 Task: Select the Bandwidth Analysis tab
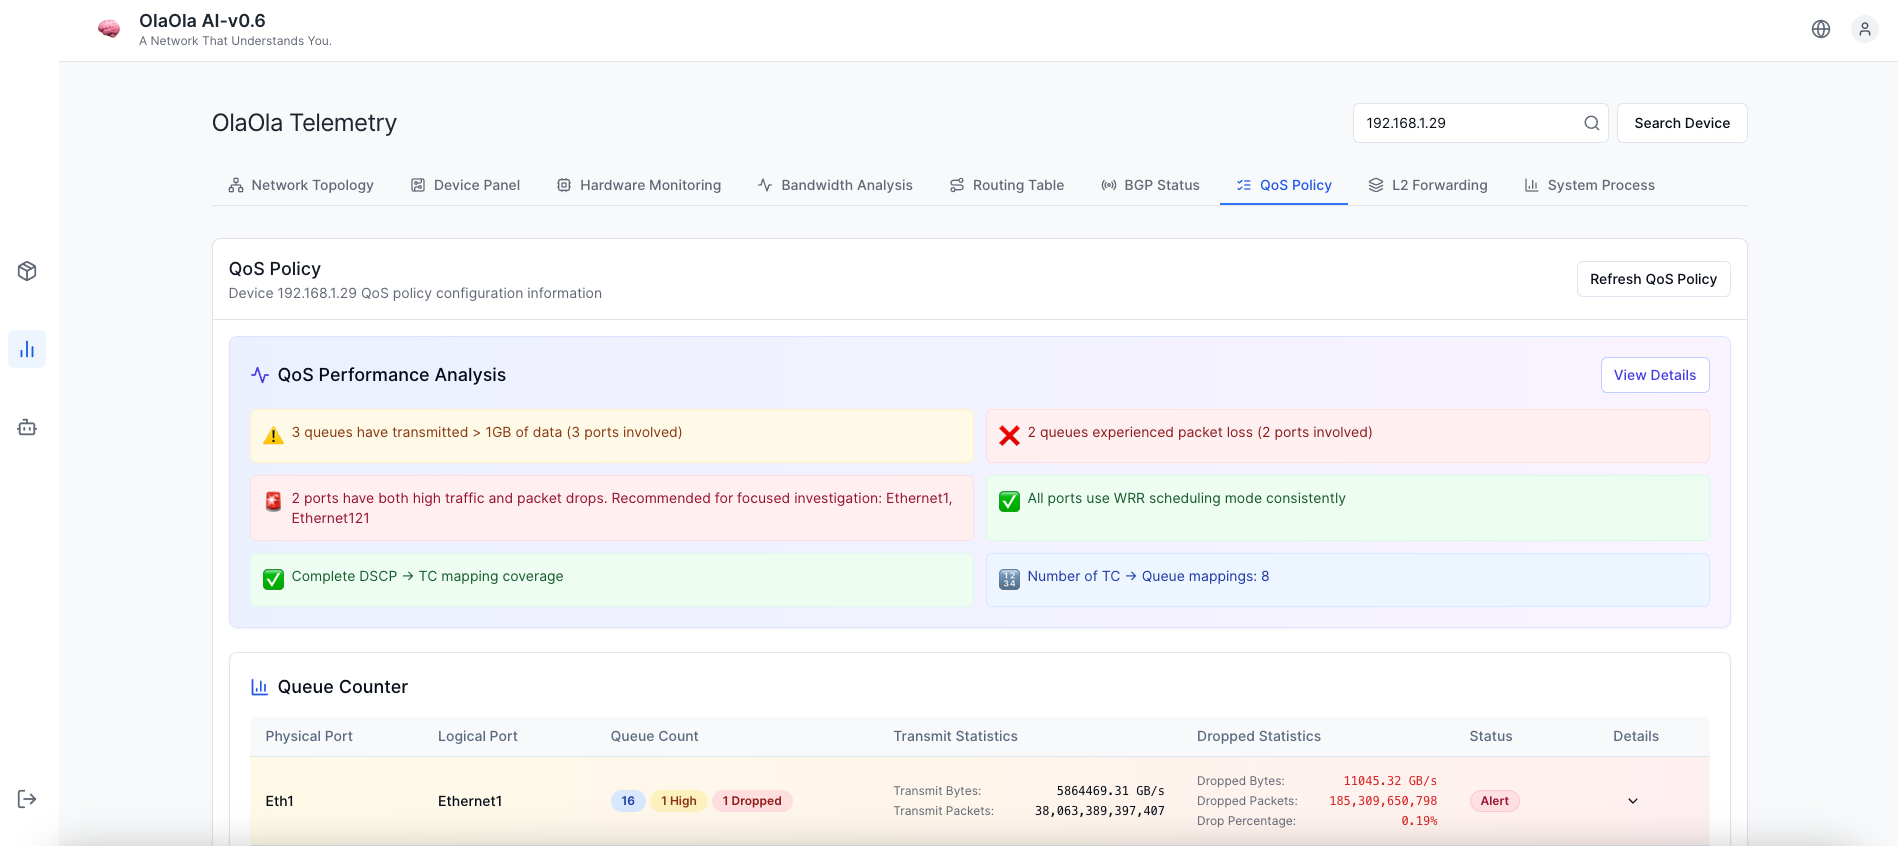pyautogui.click(x=835, y=185)
